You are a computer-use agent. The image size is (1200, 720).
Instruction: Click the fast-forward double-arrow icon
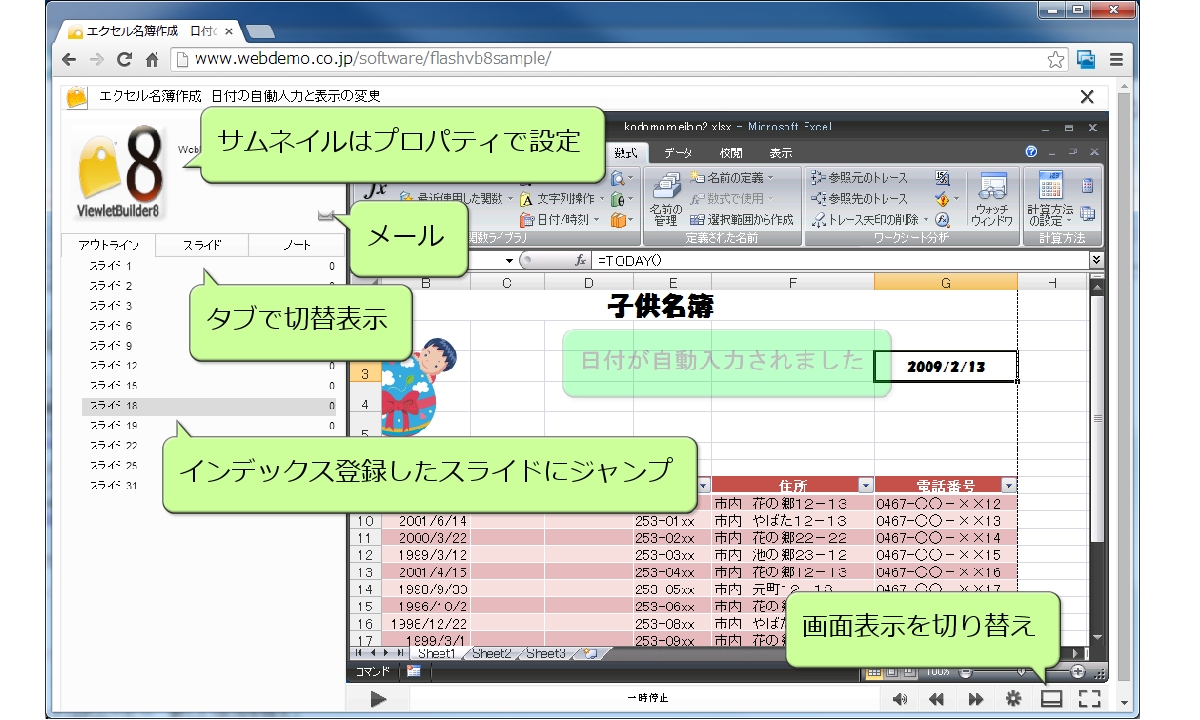975,699
